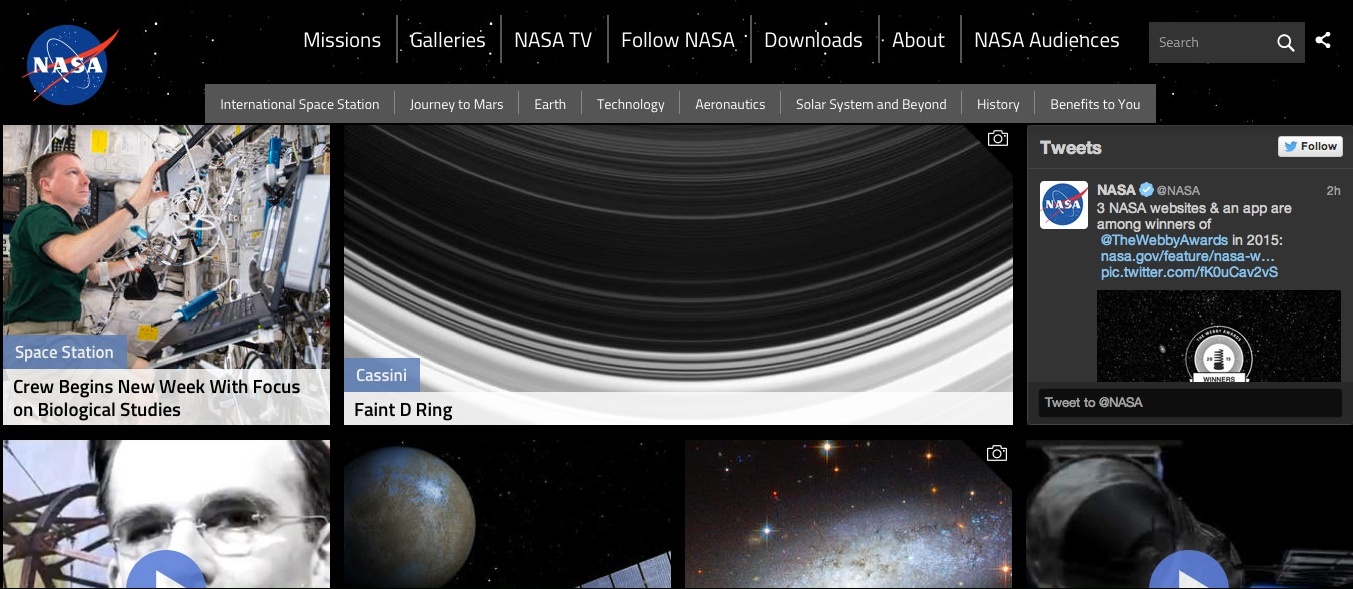This screenshot has width=1353, height=589.
Task: Switch to the Journey to Mars tab
Action: coord(457,104)
